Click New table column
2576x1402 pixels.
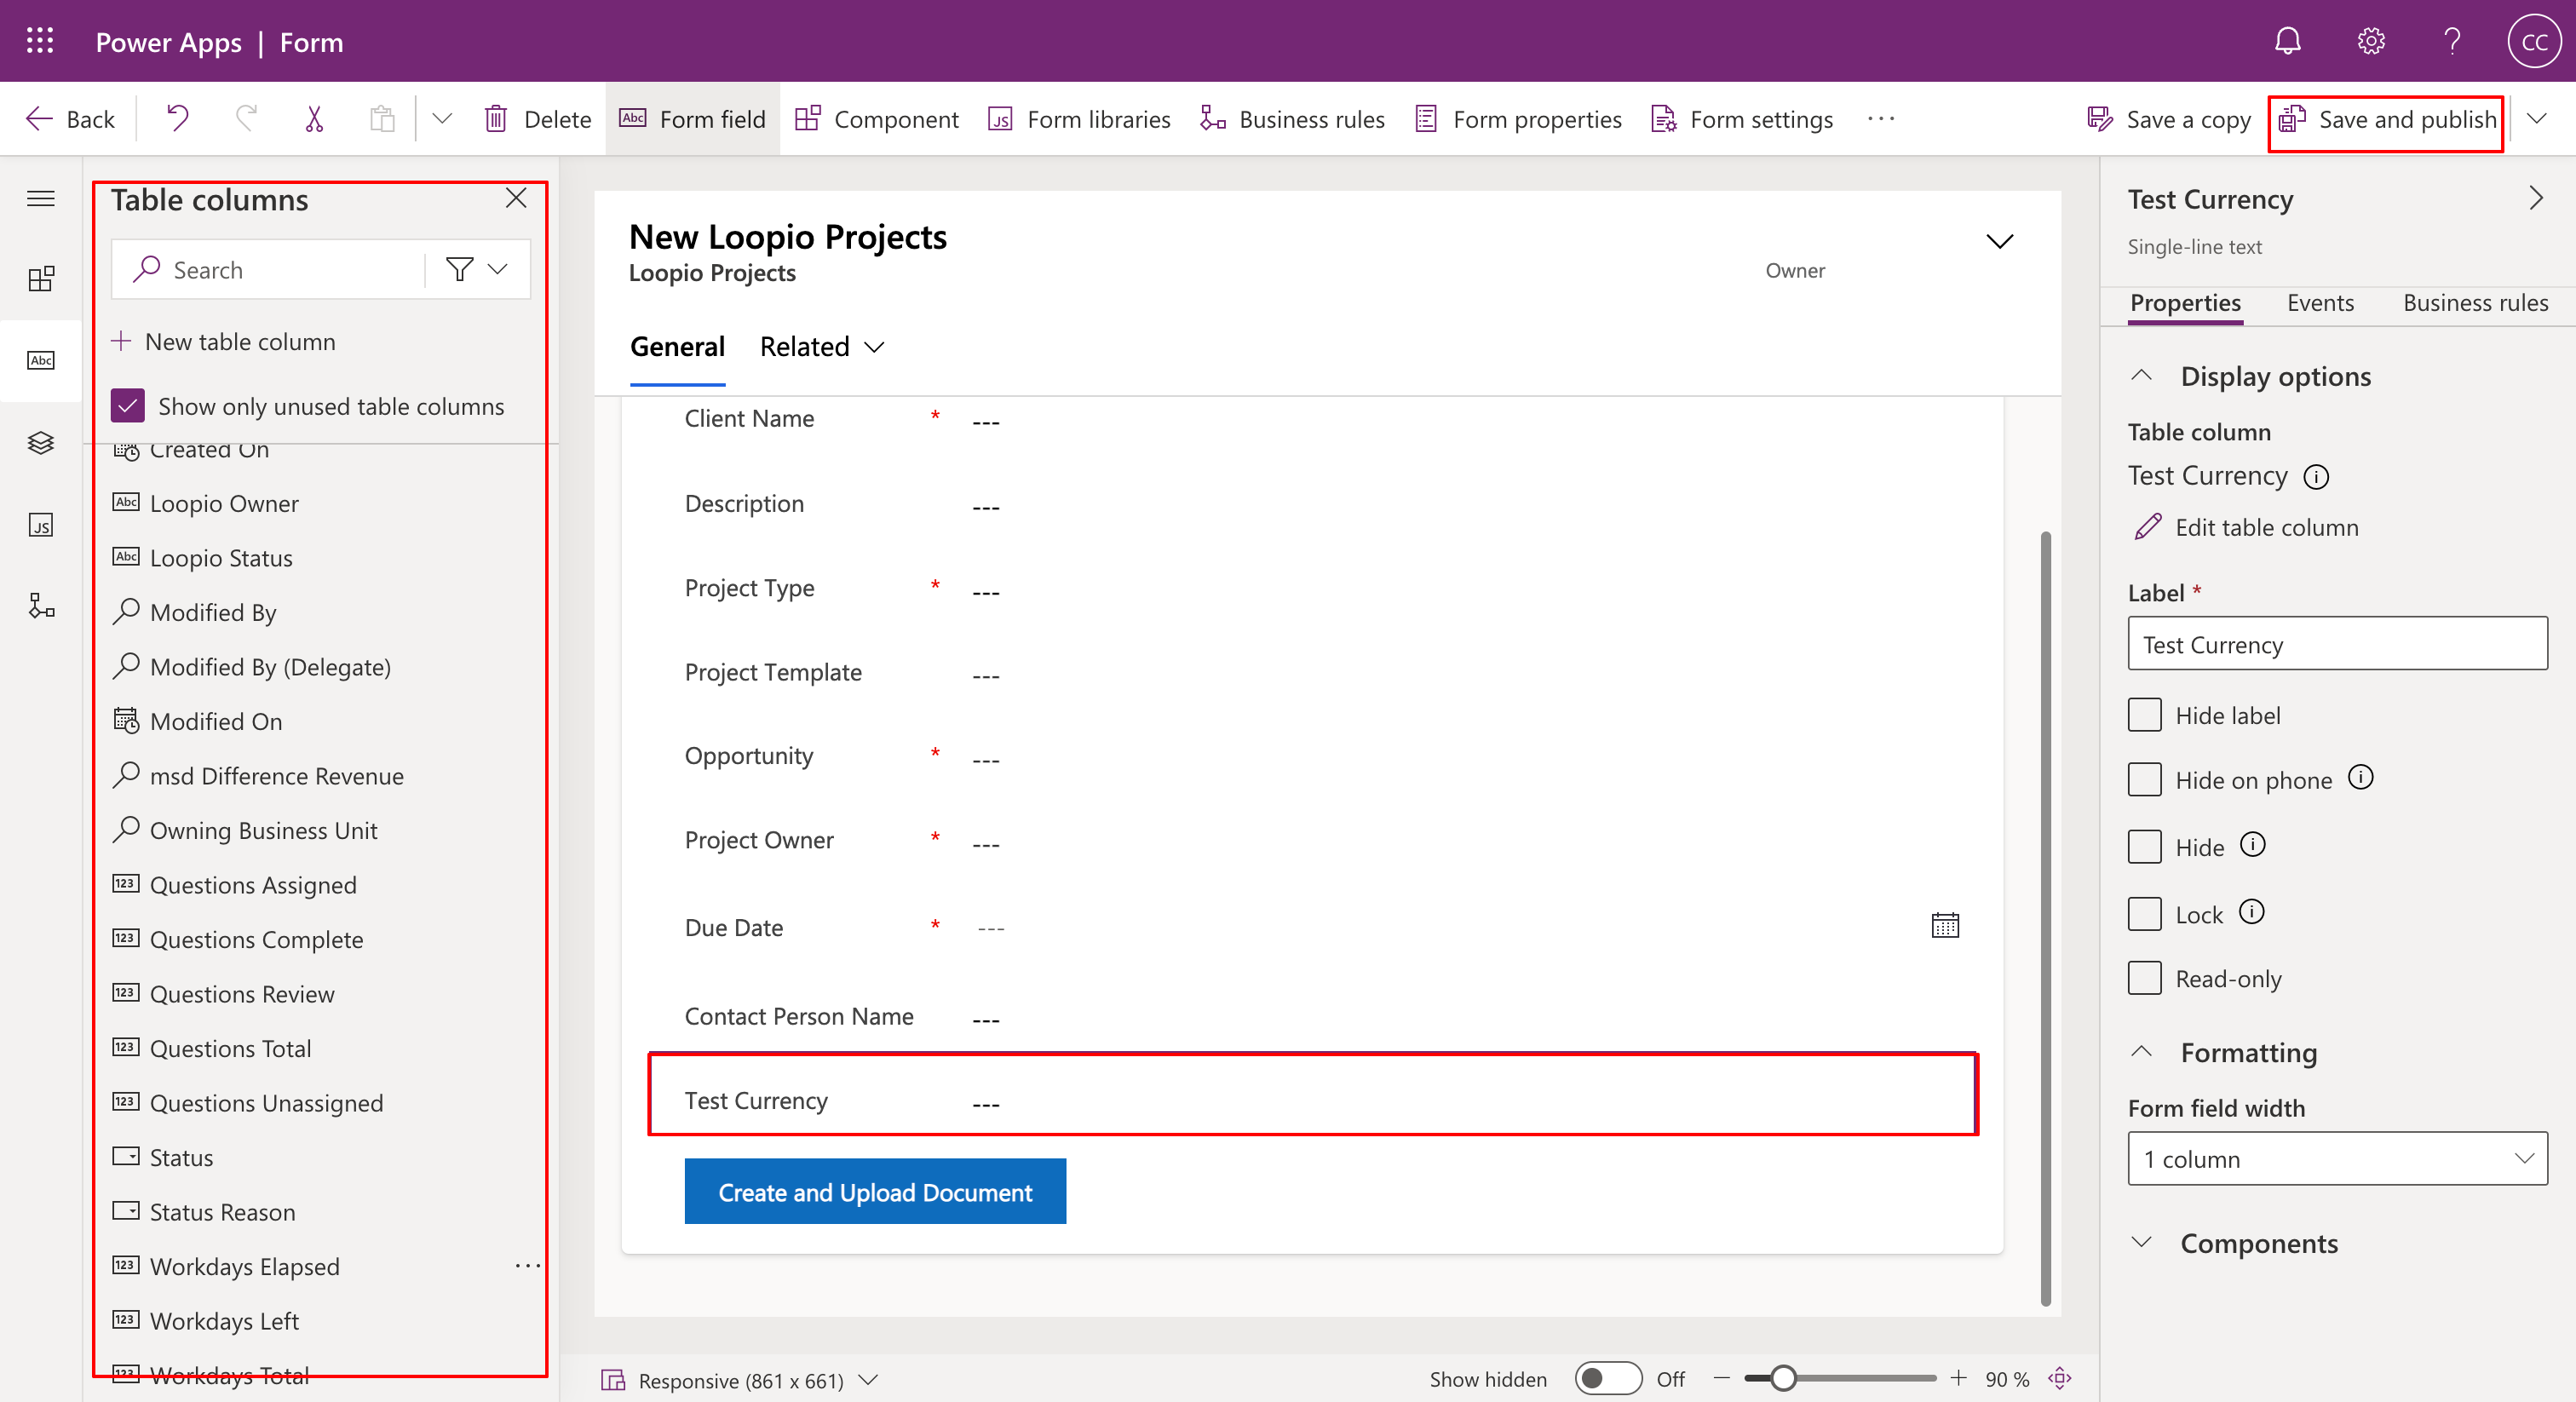pos(223,342)
